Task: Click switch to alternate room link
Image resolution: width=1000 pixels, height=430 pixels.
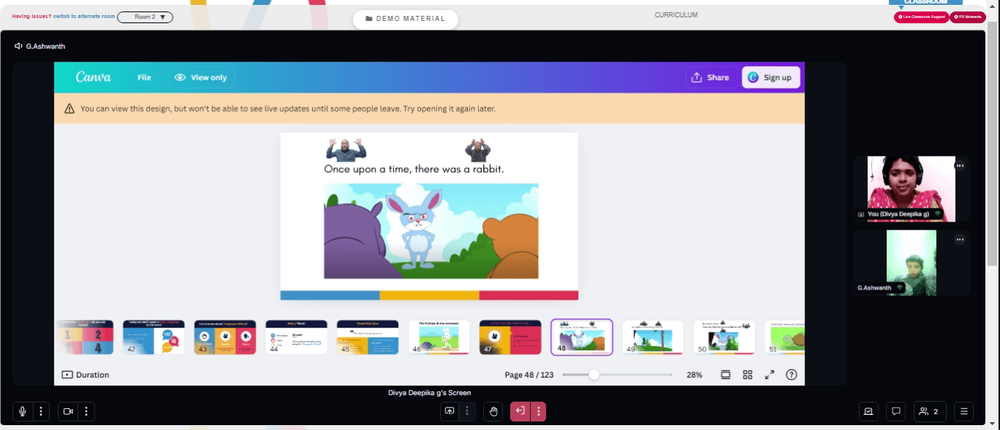Action: (84, 17)
